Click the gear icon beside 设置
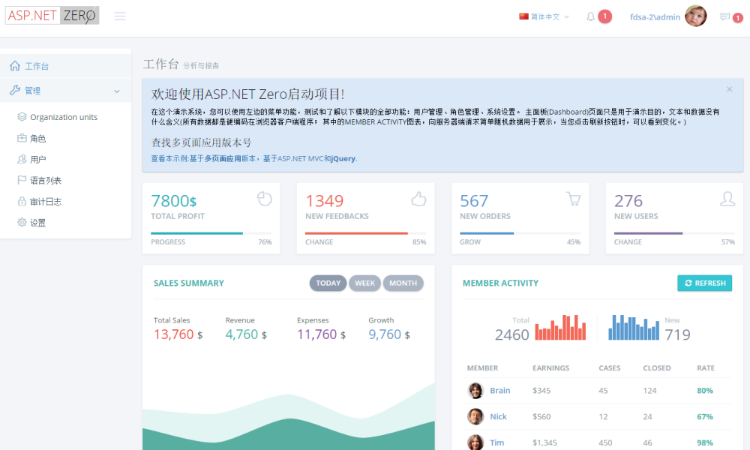The height and width of the screenshot is (450, 750). pyautogui.click(x=22, y=222)
